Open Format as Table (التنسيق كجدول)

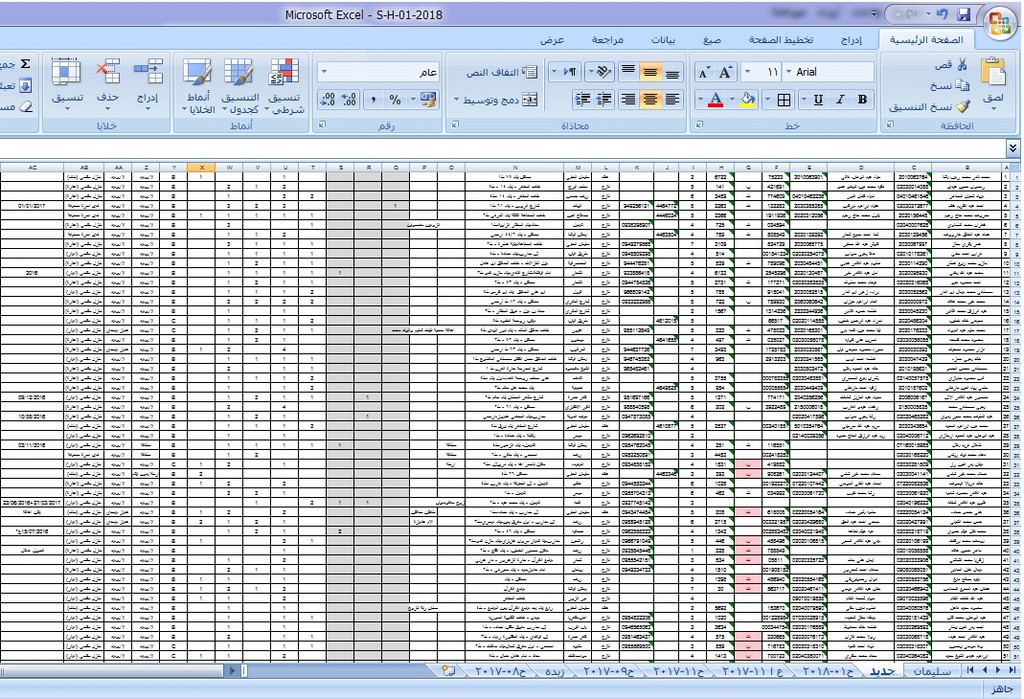239,85
